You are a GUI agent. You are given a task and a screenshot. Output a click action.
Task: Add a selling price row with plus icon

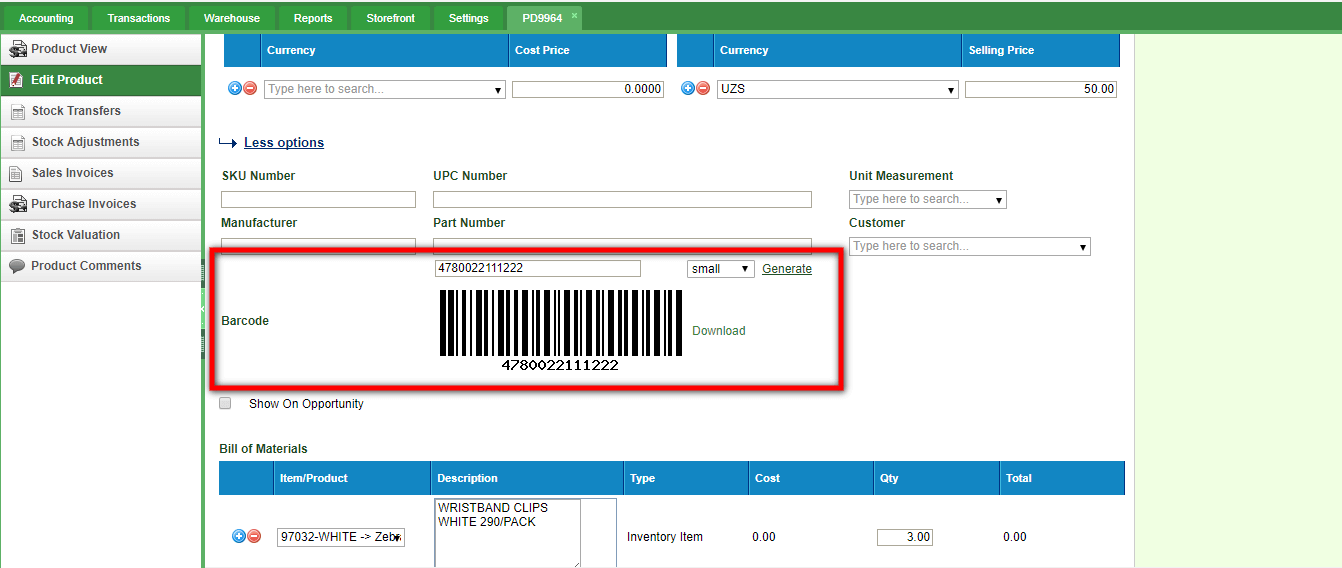point(688,89)
